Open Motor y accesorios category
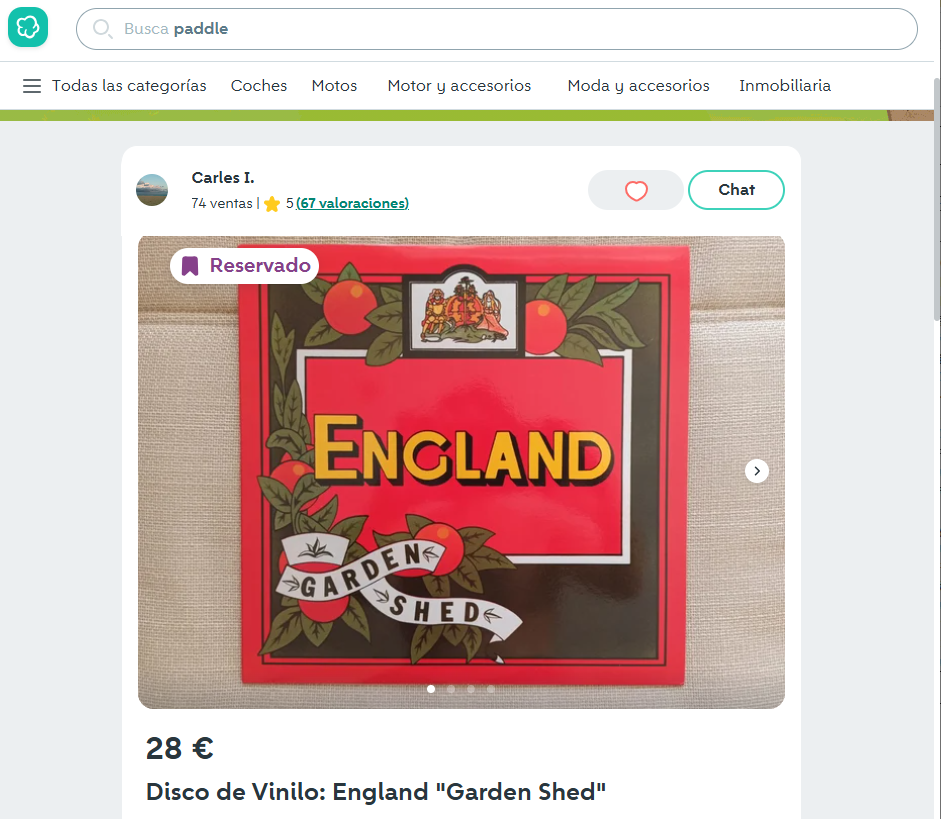Image resolution: width=941 pixels, height=819 pixels. (x=459, y=86)
